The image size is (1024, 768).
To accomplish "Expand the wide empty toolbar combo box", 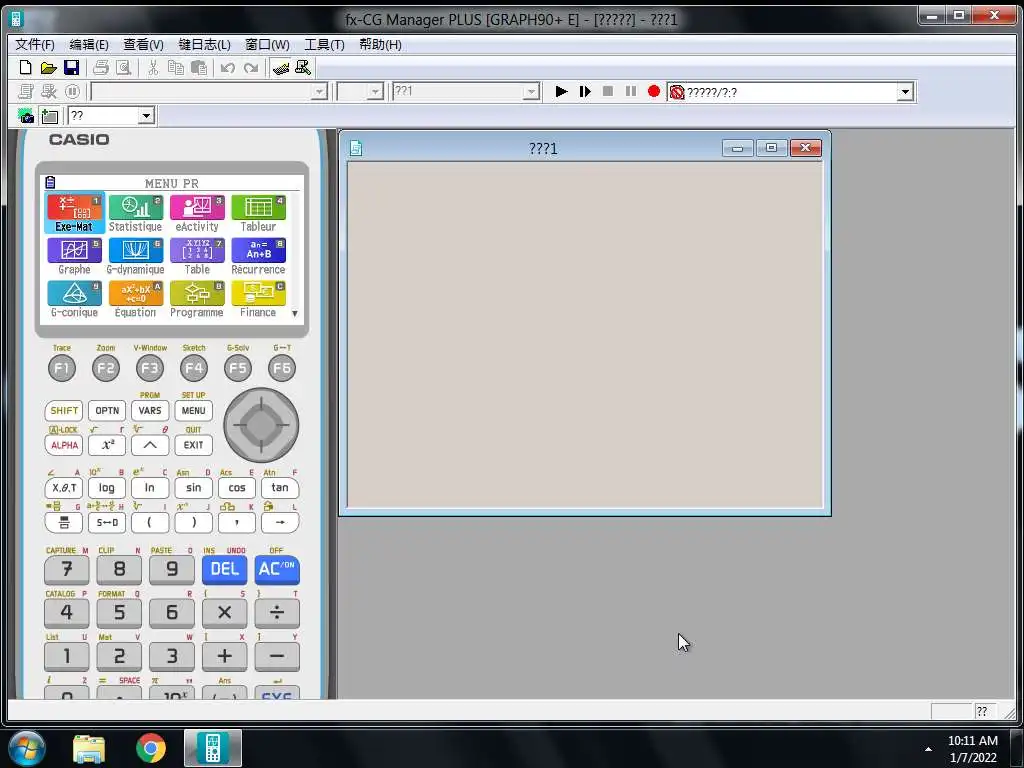I will 319,91.
